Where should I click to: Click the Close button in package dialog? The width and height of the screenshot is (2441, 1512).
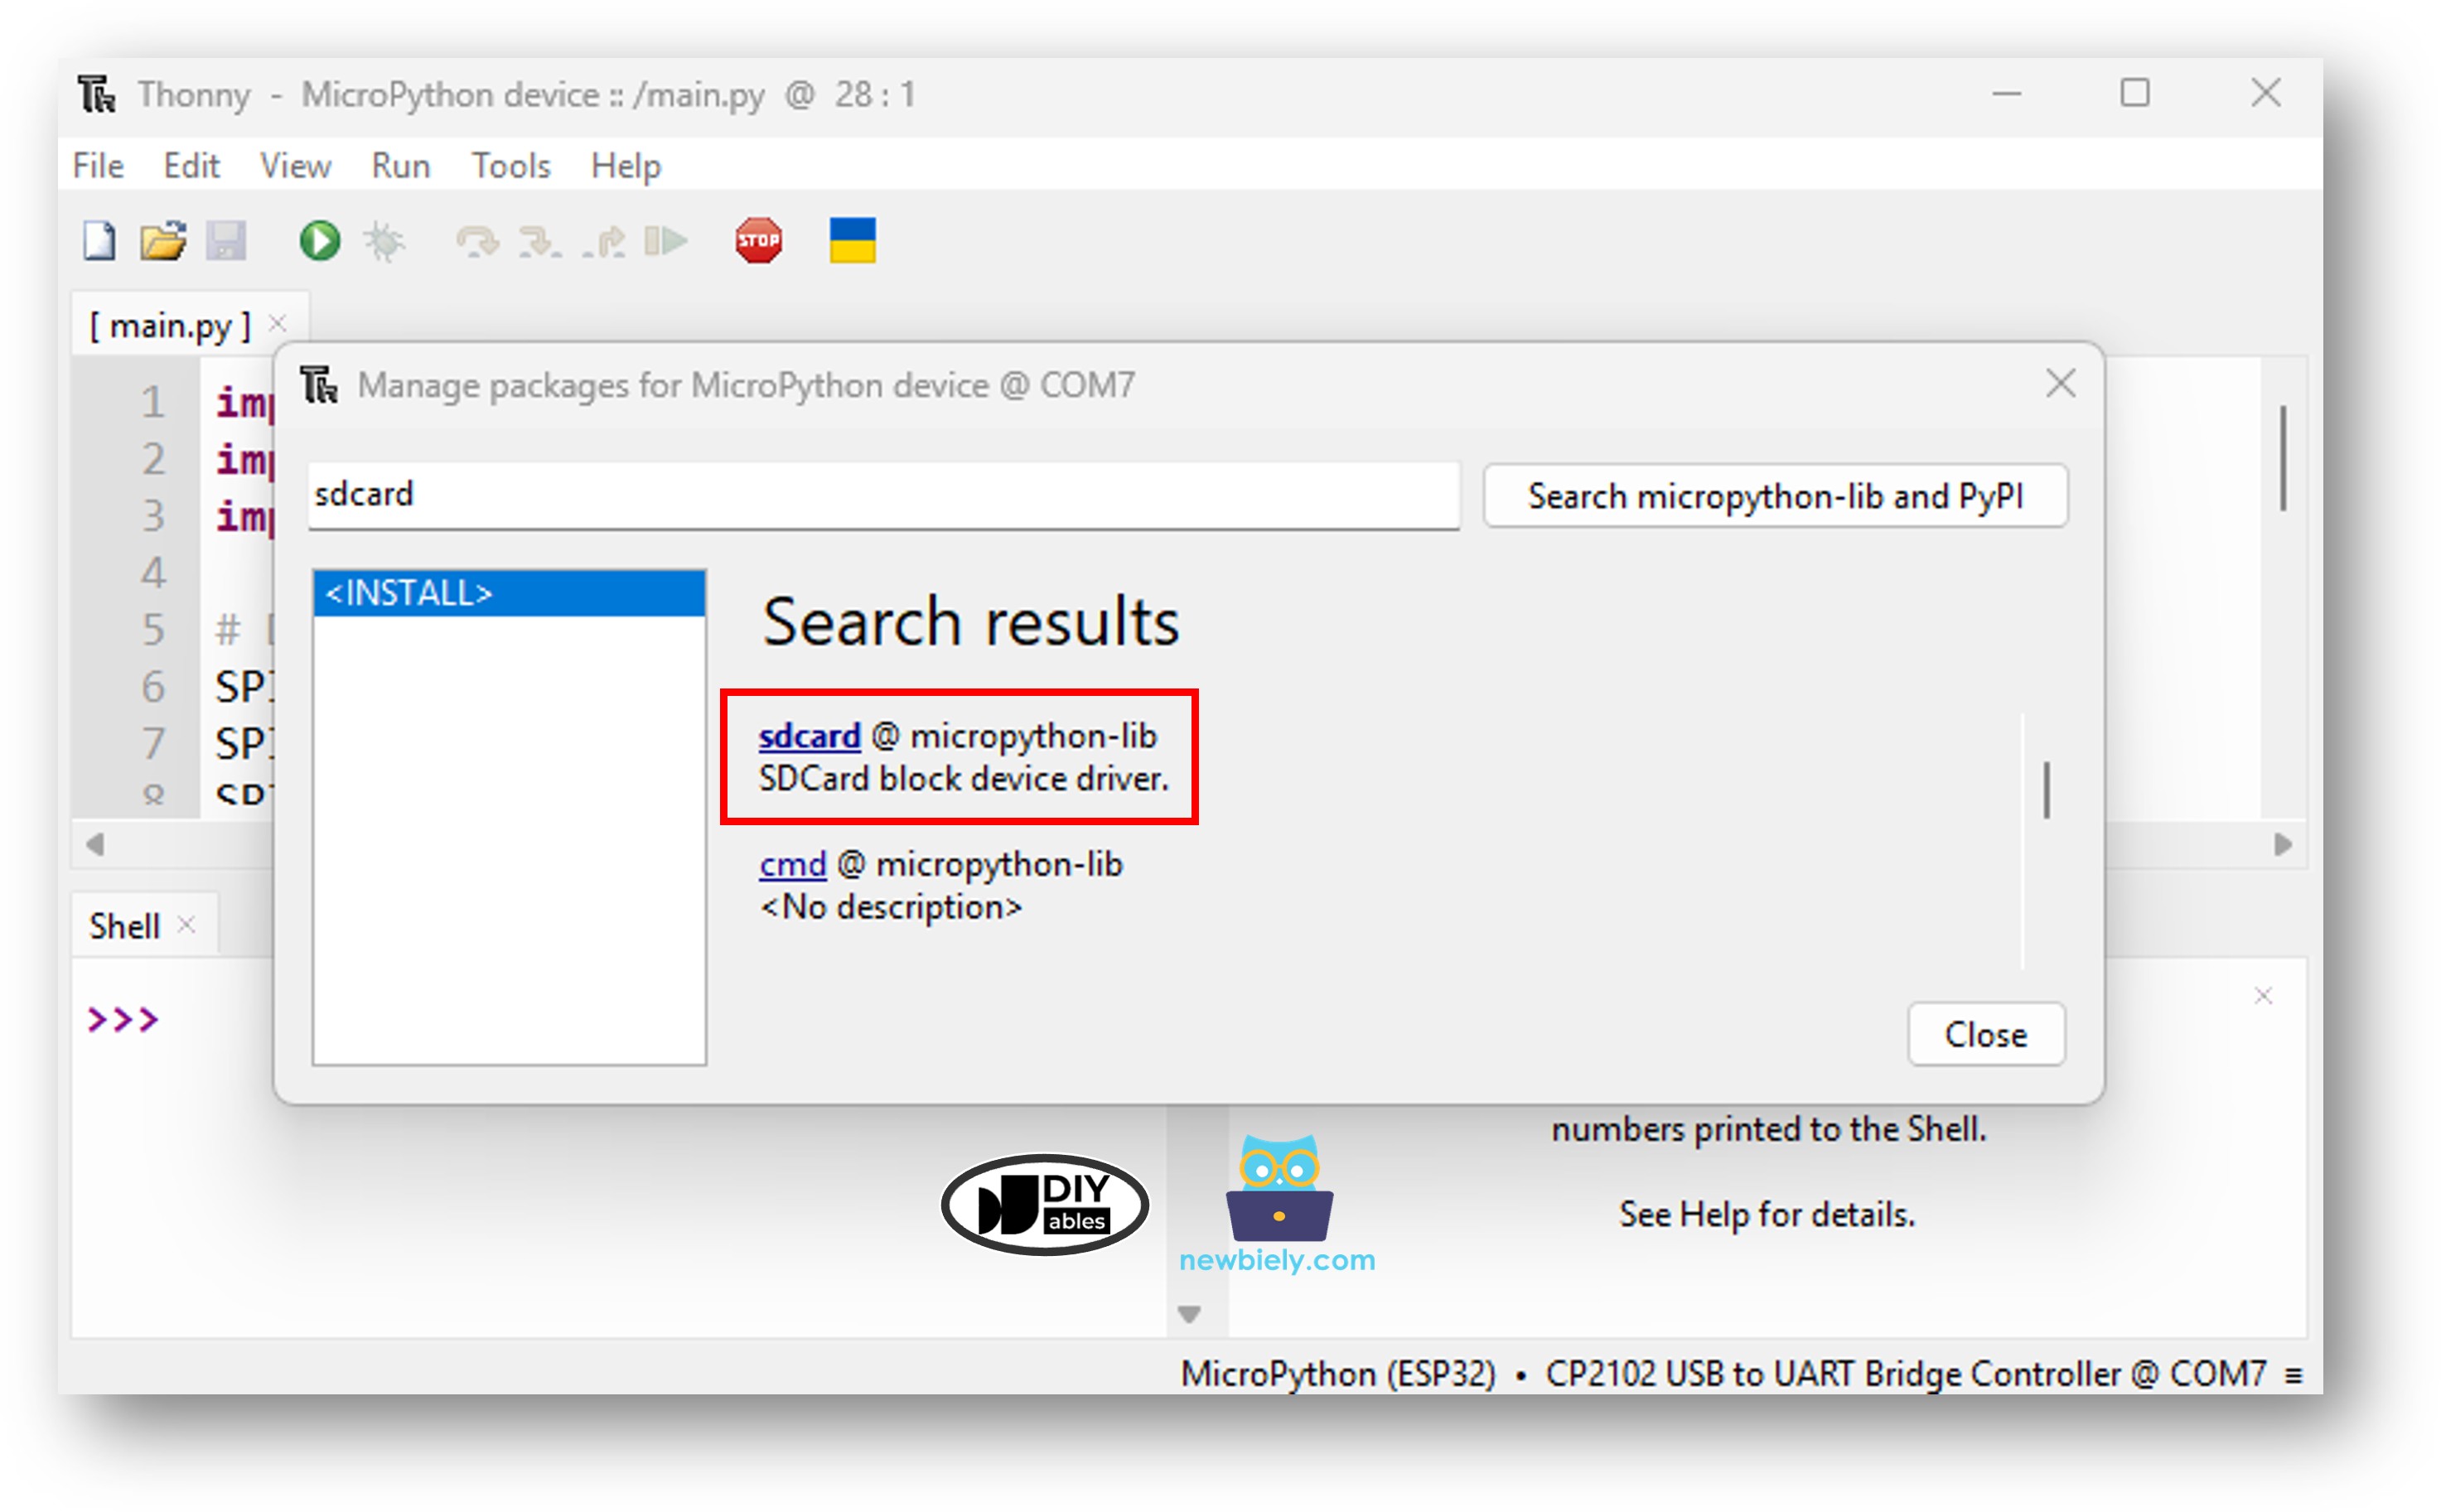tap(1986, 1034)
